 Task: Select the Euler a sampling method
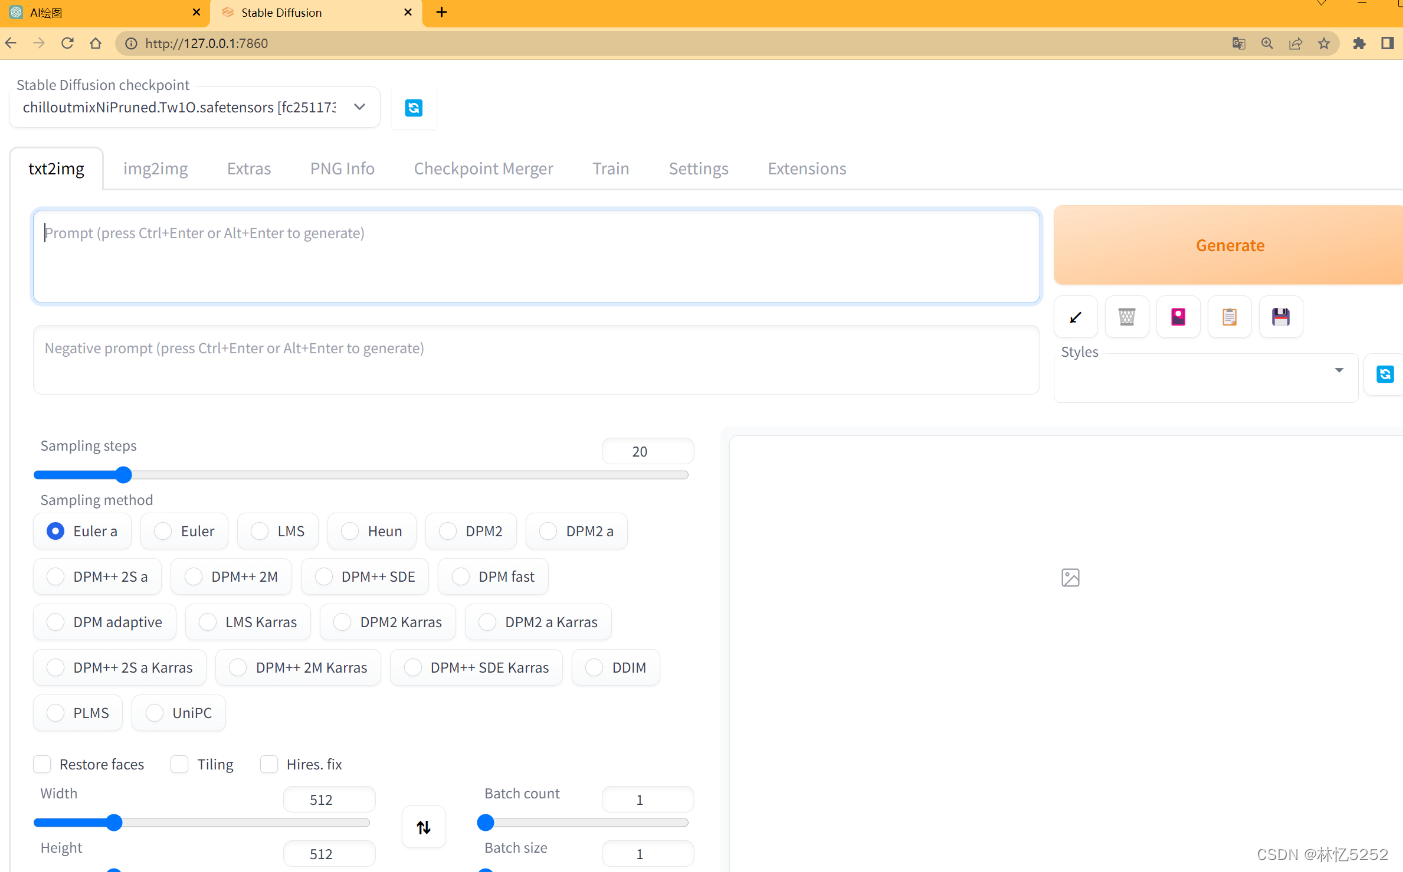point(82,531)
